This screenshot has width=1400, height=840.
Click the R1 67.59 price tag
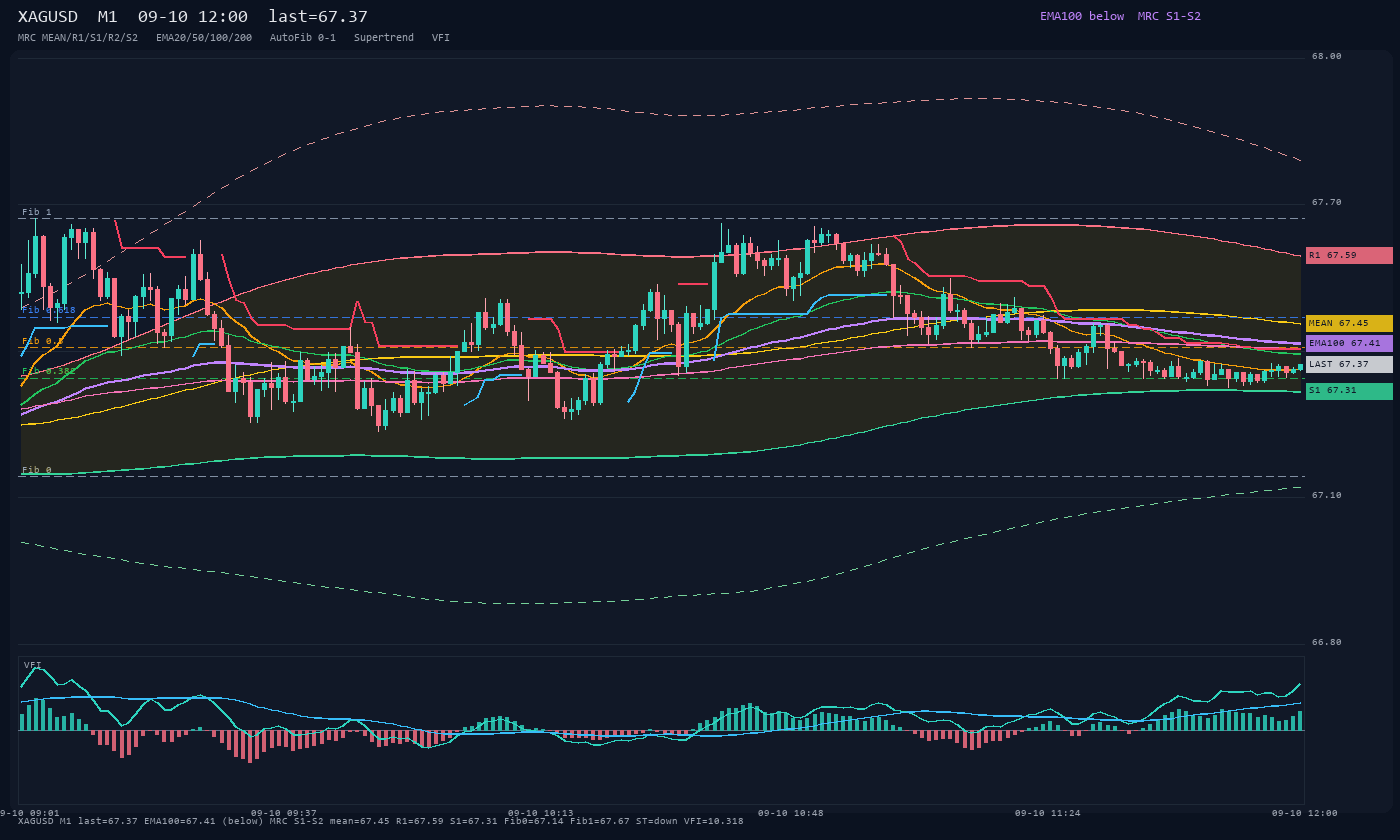(x=1349, y=255)
